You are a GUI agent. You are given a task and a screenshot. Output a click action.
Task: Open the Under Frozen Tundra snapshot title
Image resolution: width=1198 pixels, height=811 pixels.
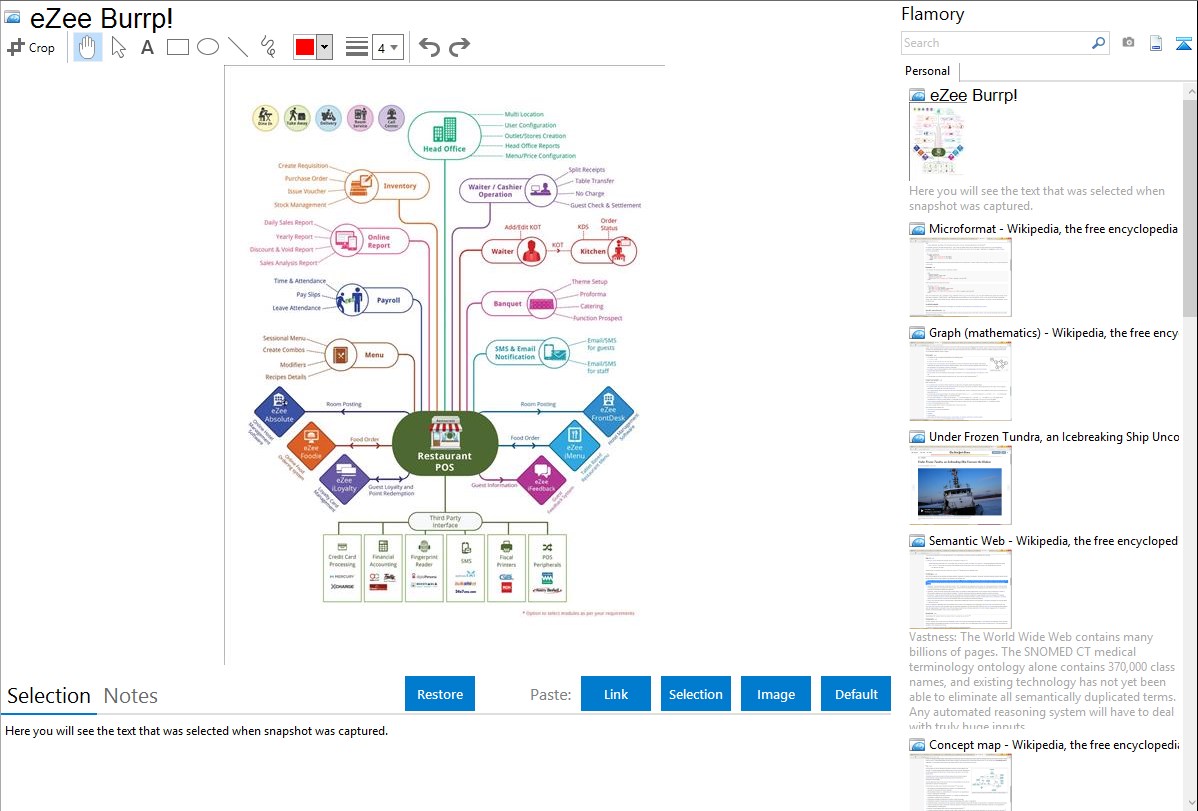pos(1054,436)
